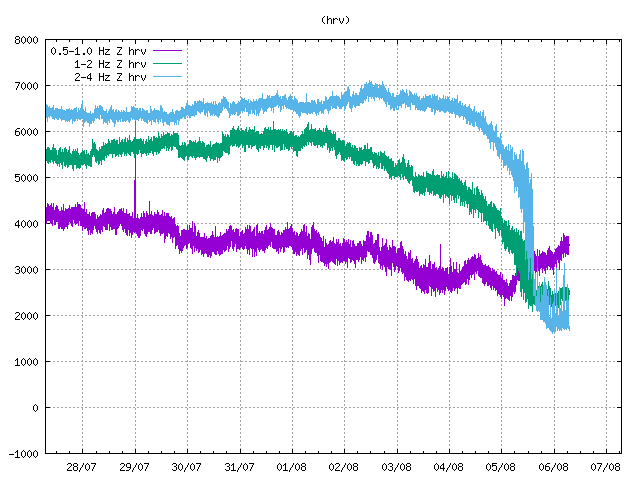The image size is (640, 480).
Task: Click x-axis date label 01/08
Action: coord(291,467)
